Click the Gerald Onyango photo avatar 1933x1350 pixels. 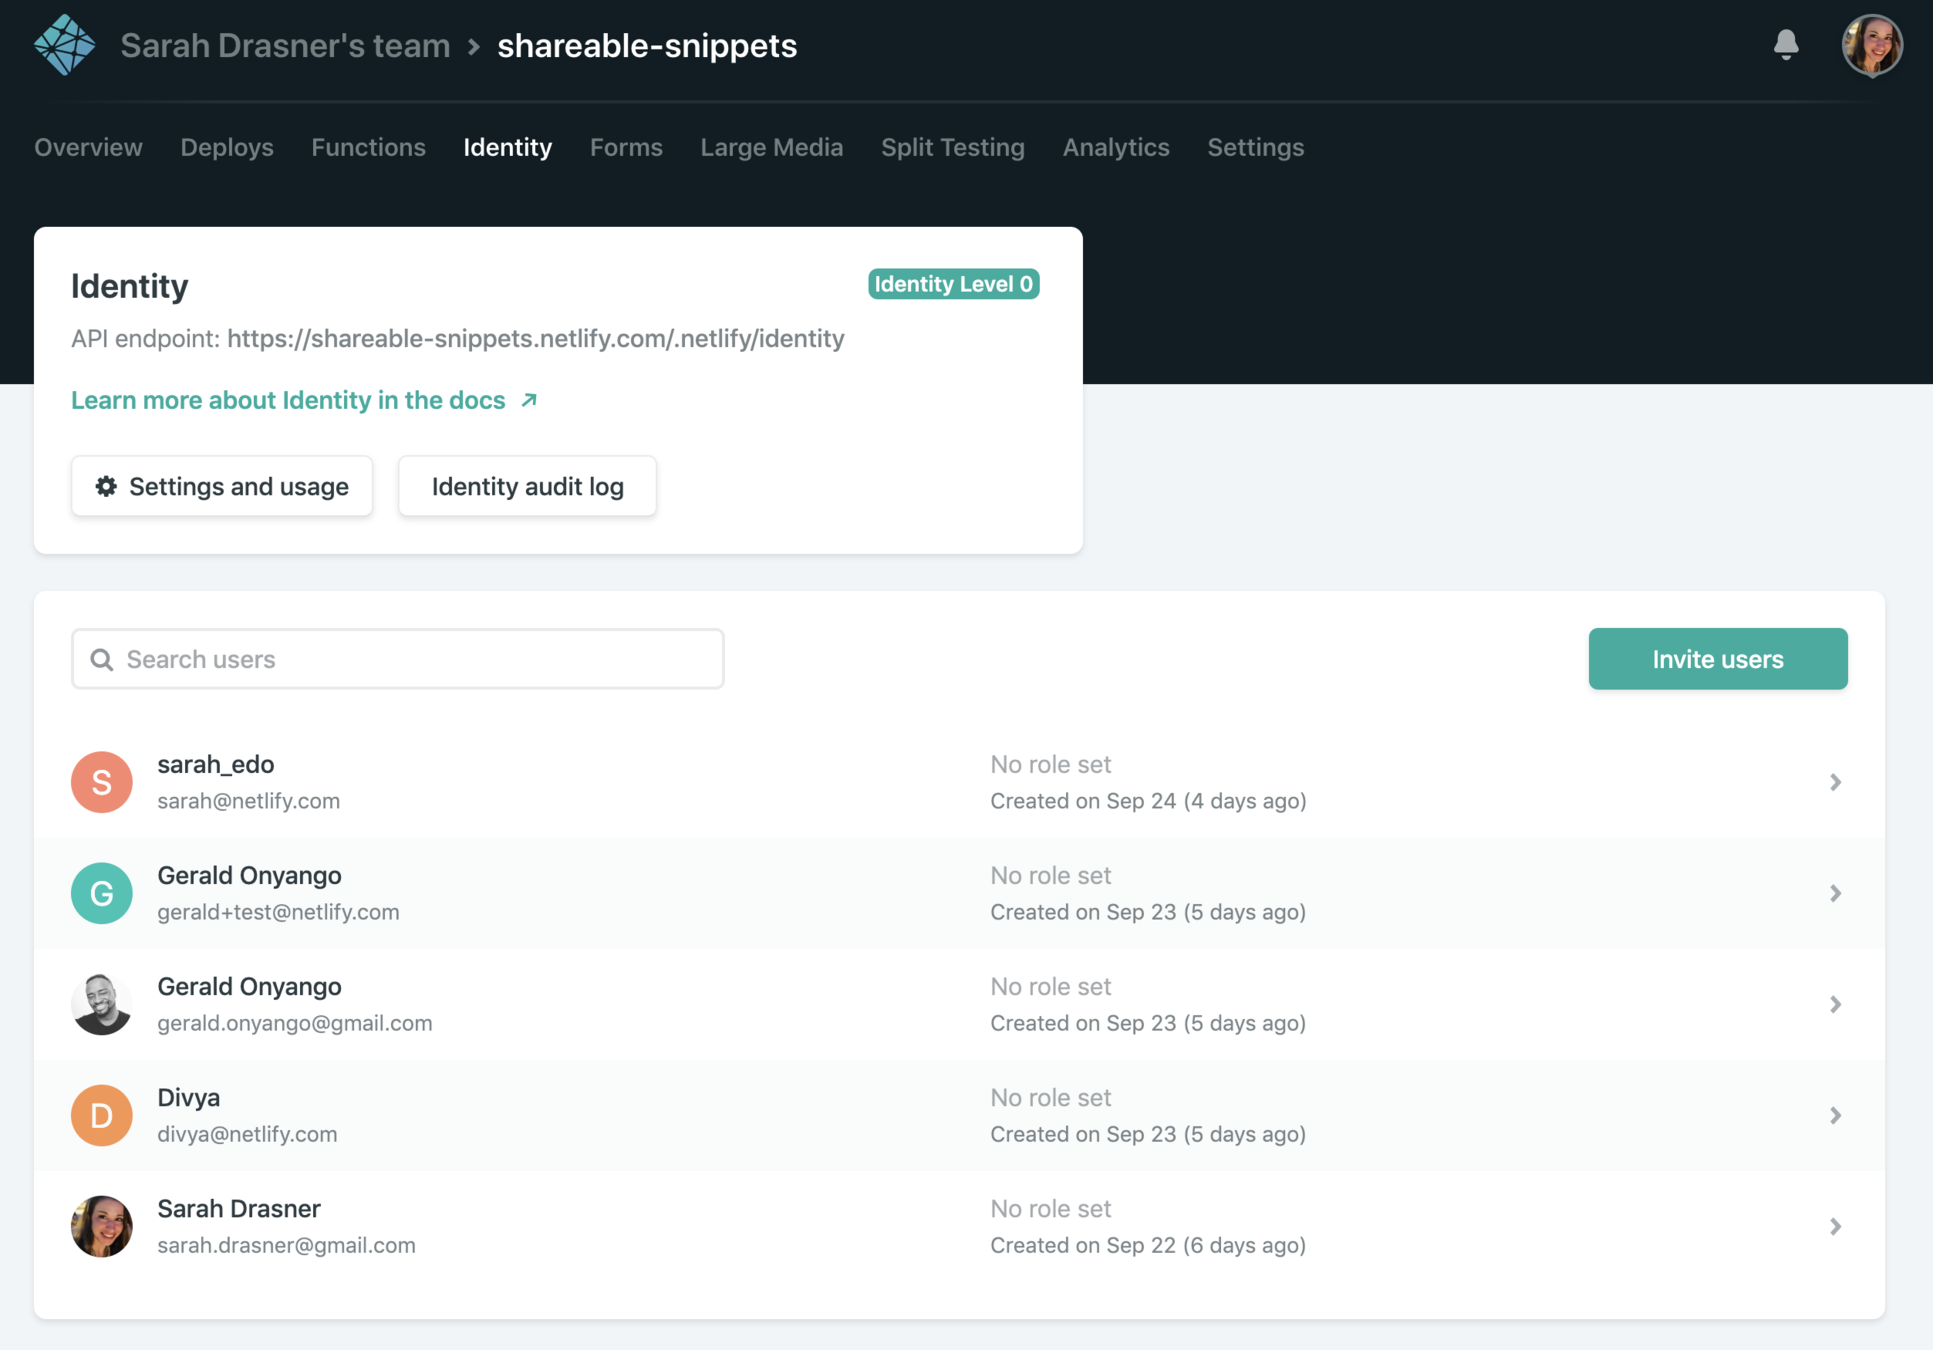(102, 1004)
